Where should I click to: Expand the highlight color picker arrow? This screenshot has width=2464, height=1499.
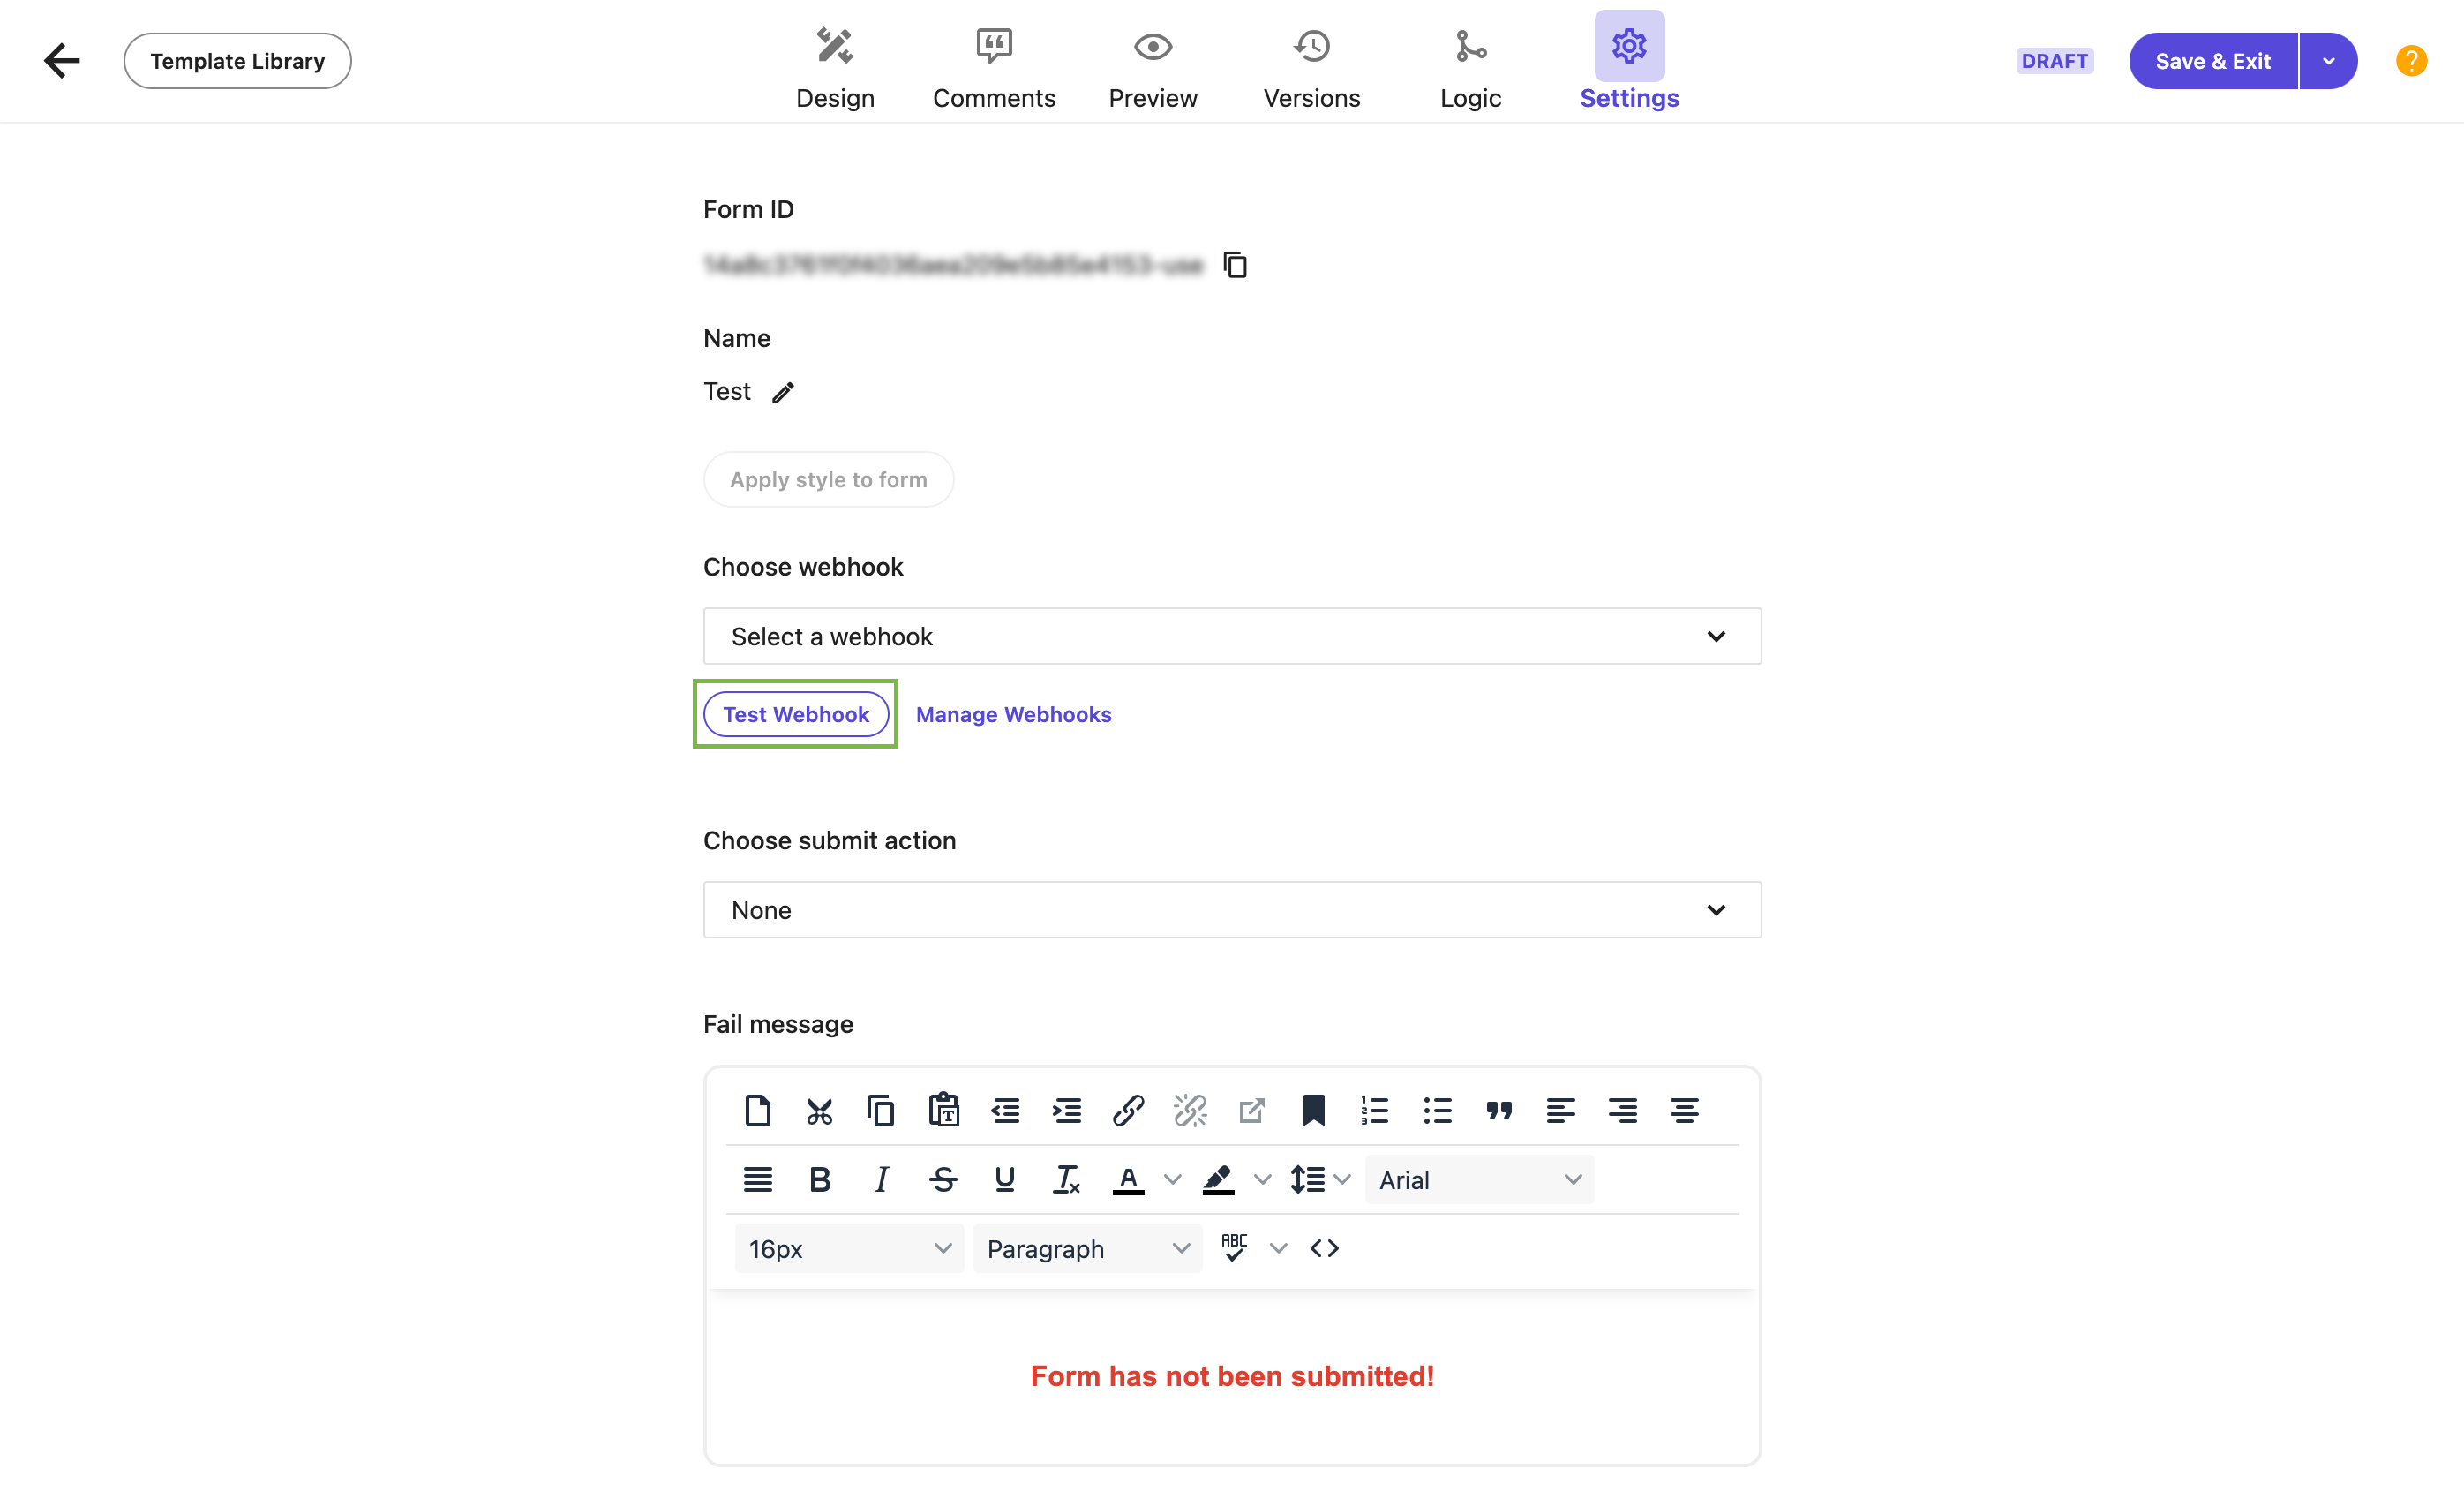tap(1263, 1179)
